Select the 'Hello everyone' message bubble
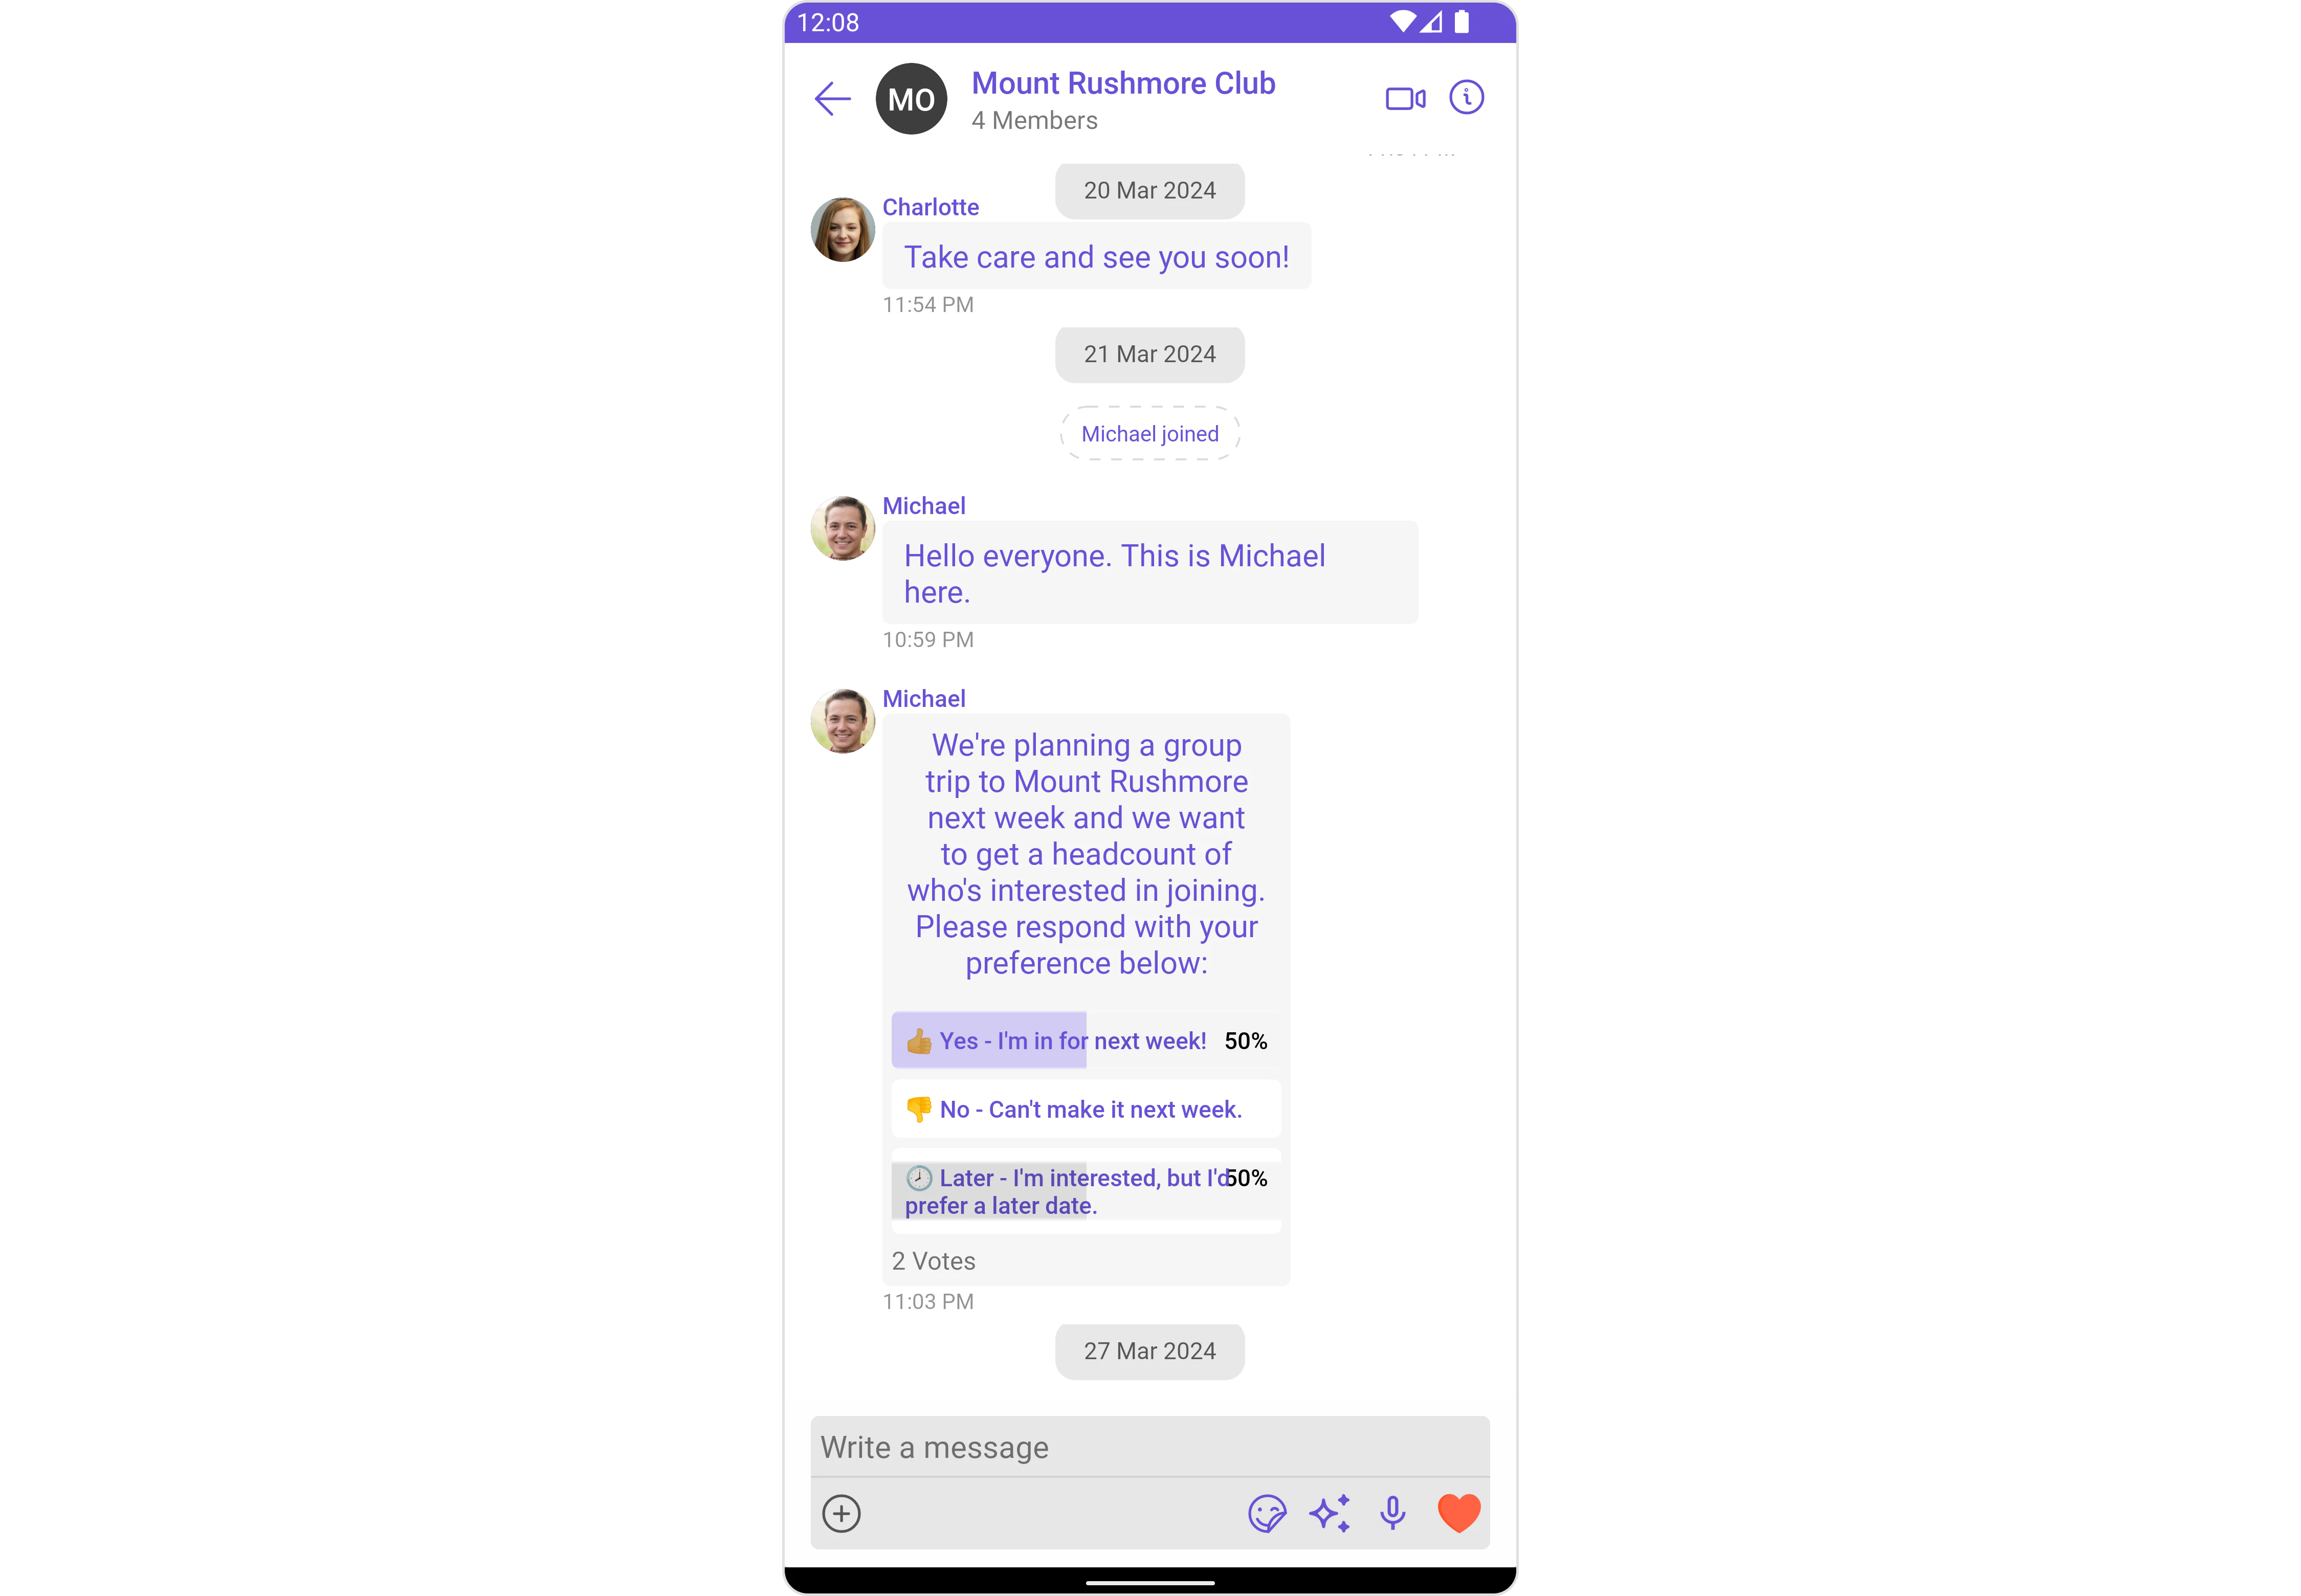This screenshot has width=2301, height=1596. (1150, 573)
